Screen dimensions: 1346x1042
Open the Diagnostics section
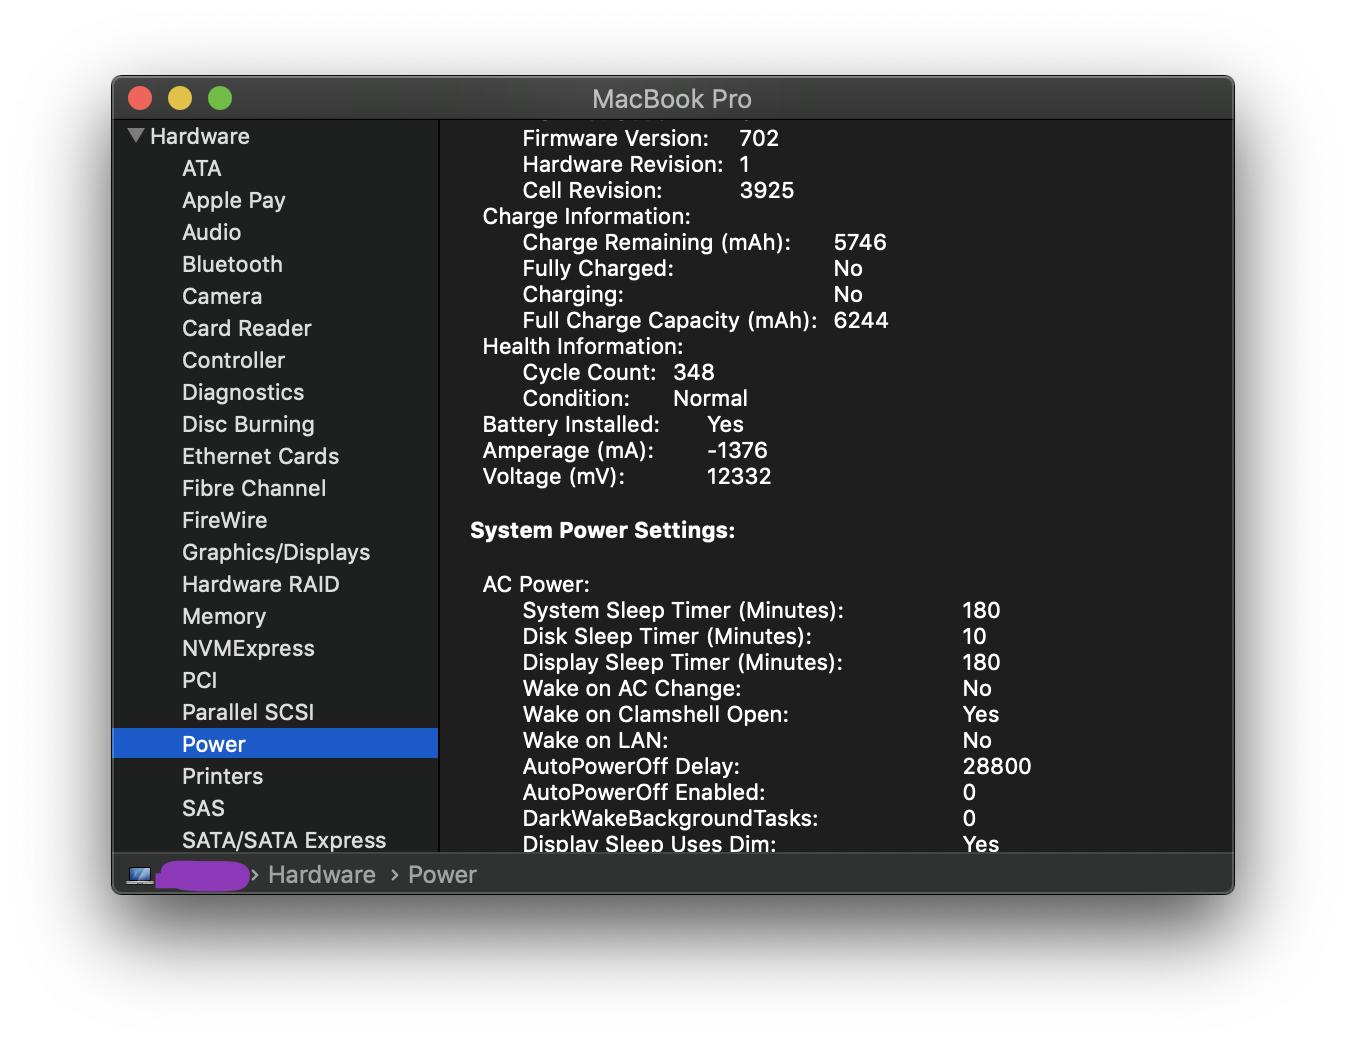coord(243,392)
